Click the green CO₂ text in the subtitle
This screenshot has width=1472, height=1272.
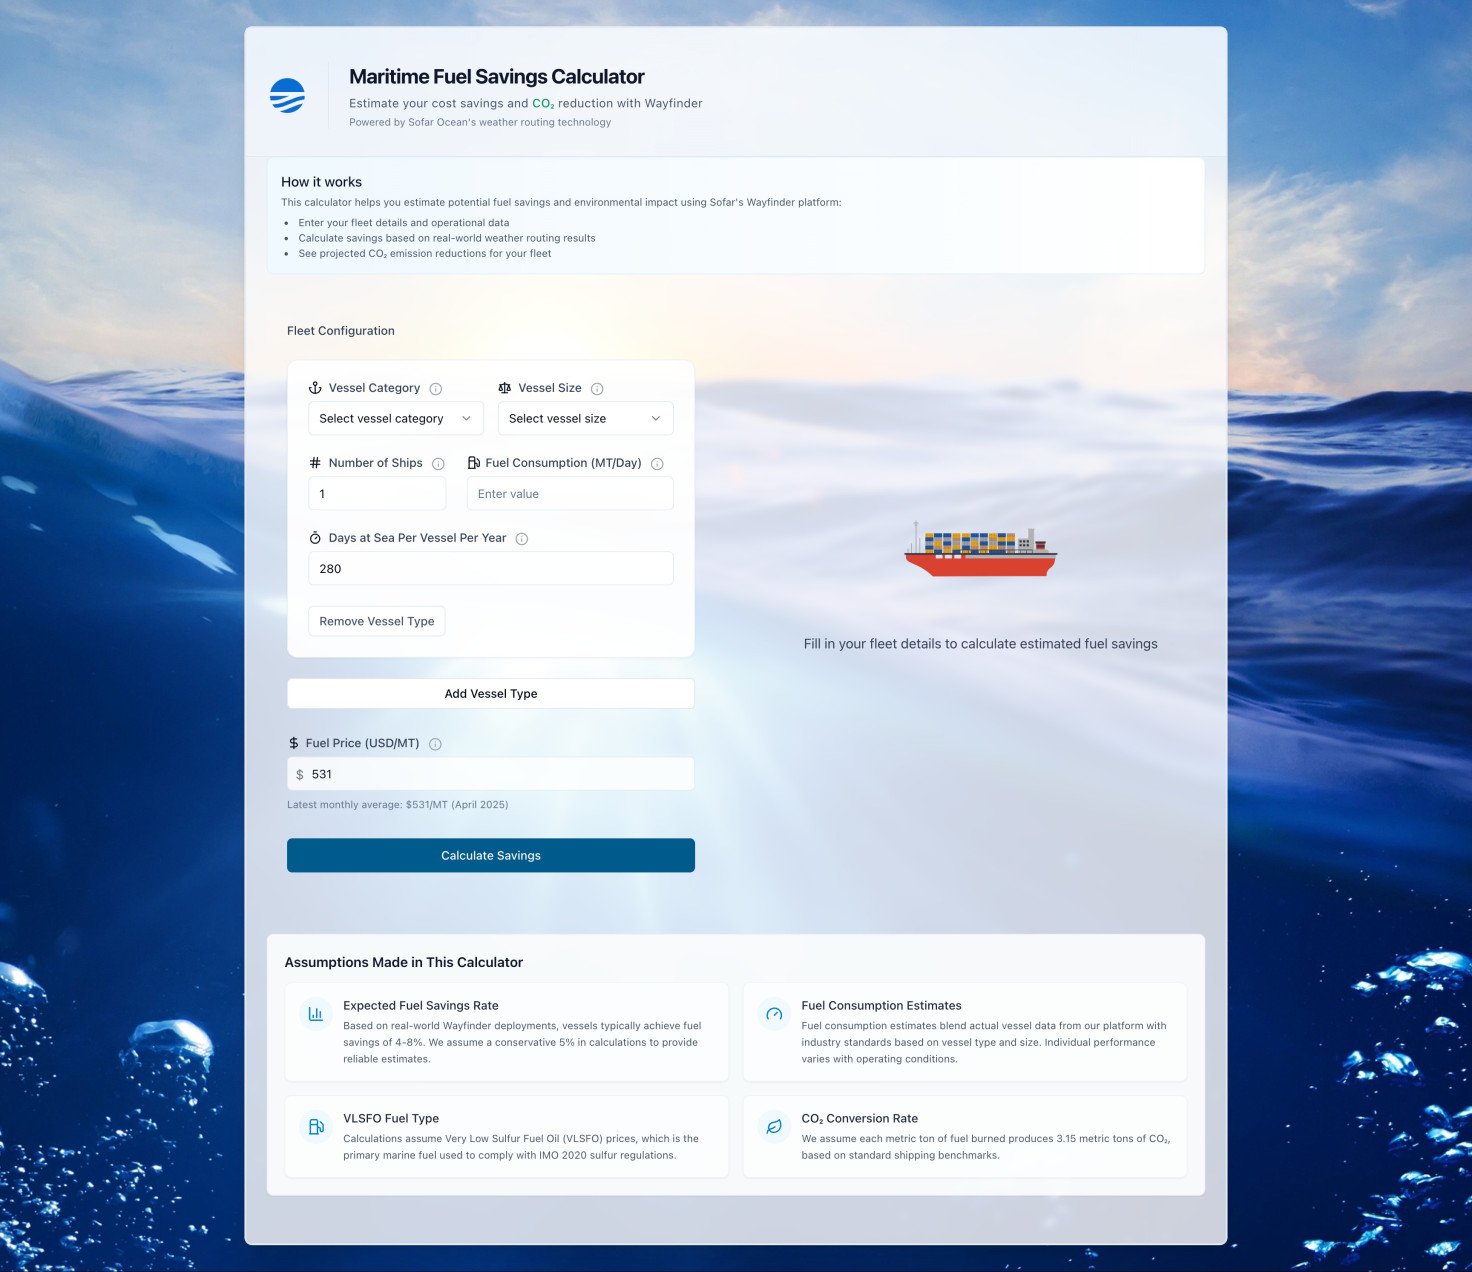pos(543,104)
